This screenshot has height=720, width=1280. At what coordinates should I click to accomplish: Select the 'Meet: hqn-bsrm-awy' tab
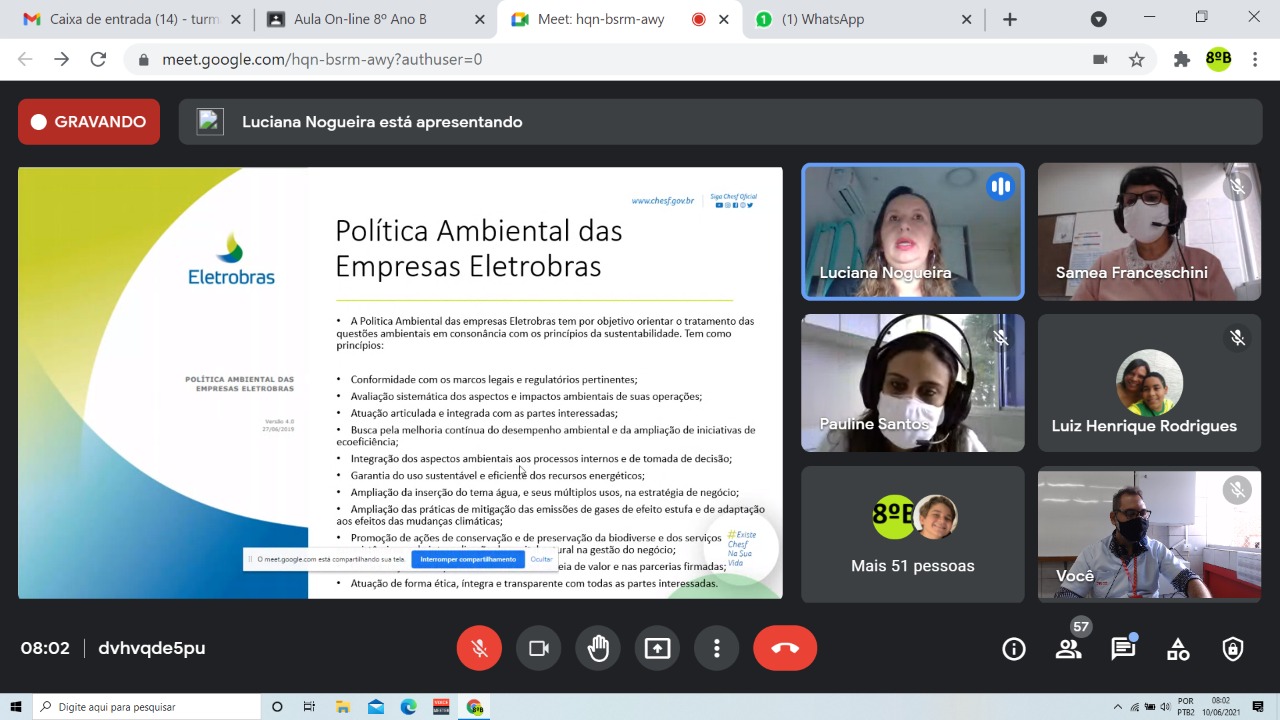620,19
